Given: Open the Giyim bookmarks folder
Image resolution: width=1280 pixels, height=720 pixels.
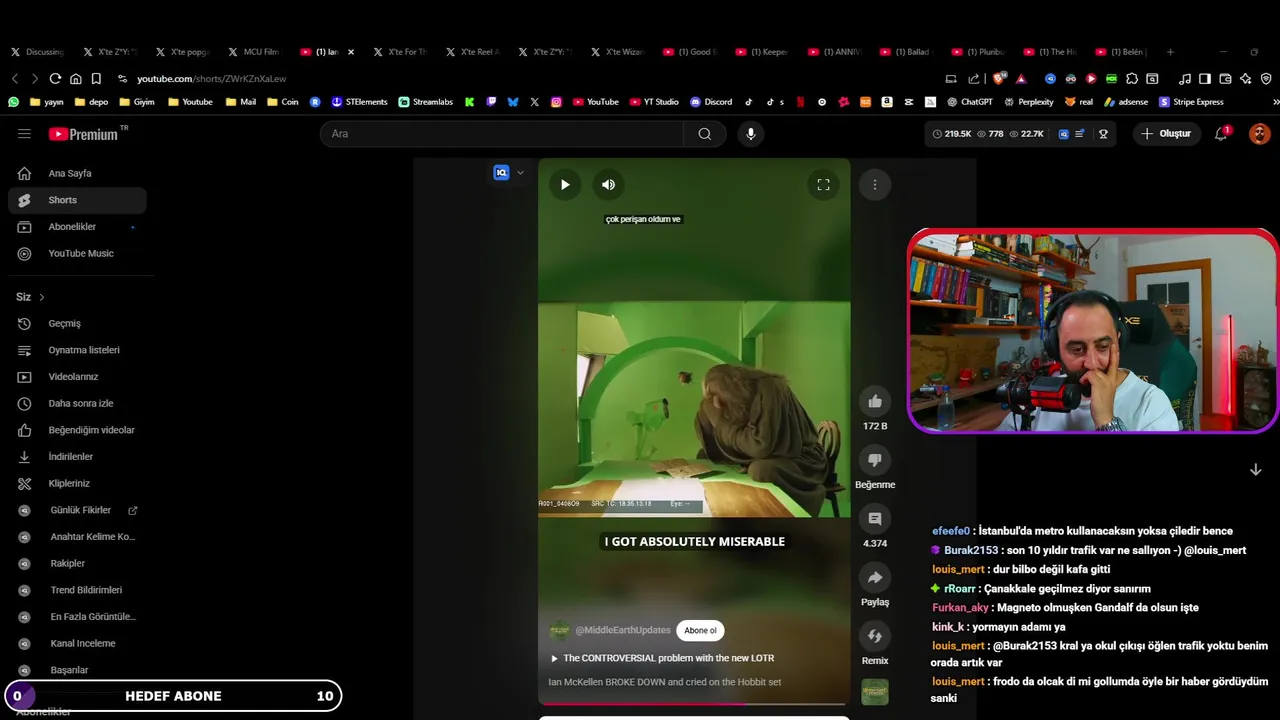Looking at the screenshot, I should pyautogui.click(x=136, y=102).
